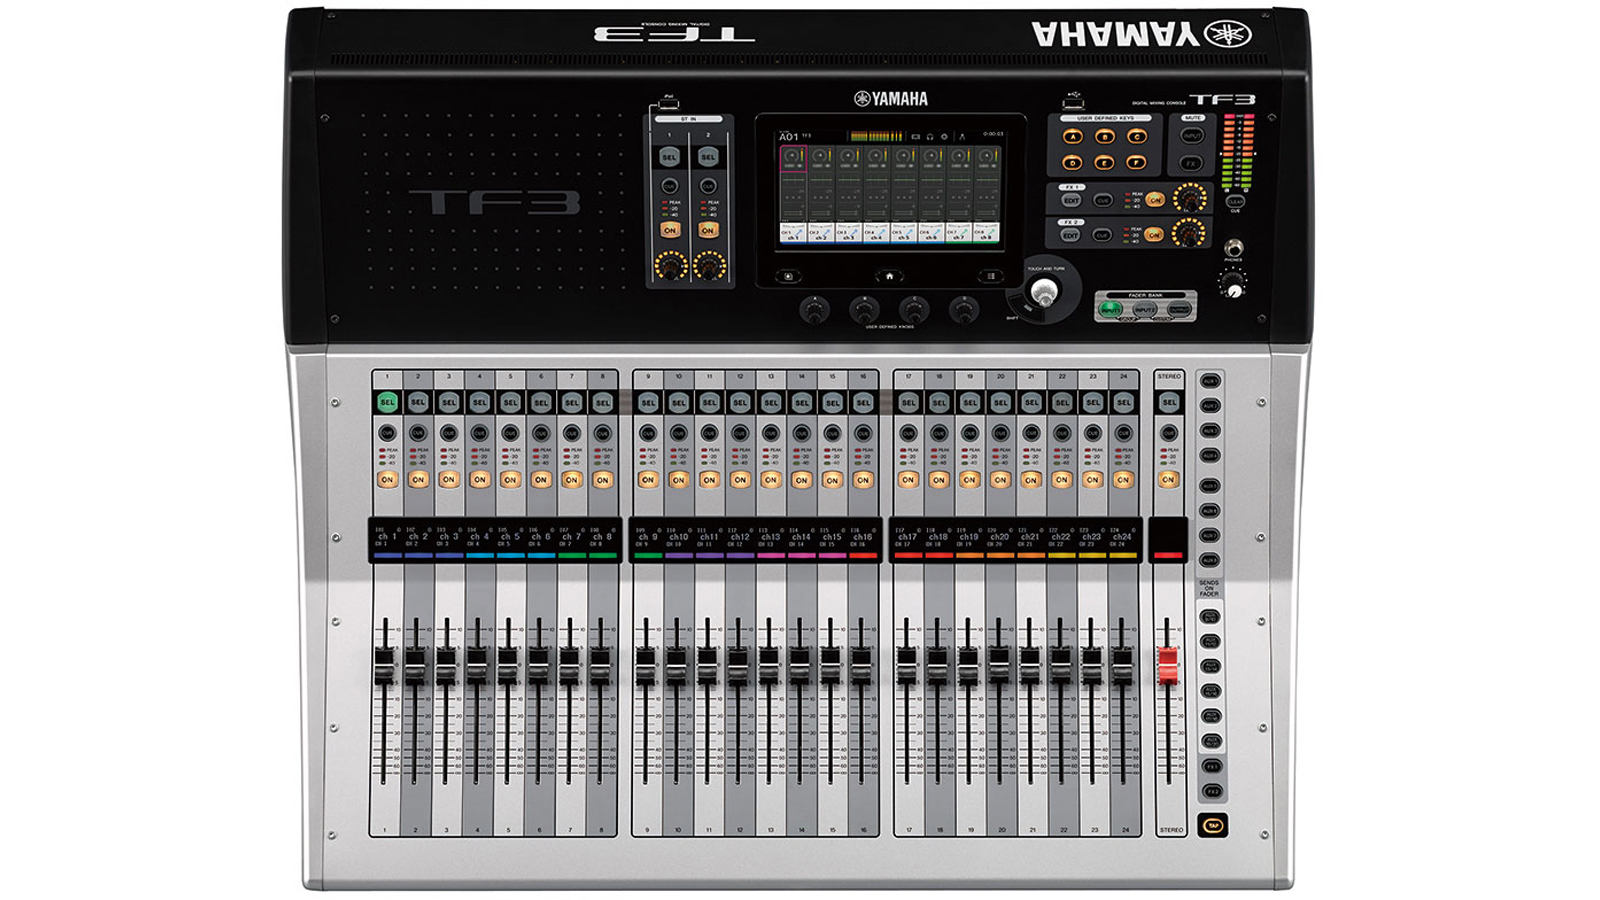Viewport: 1600px width, 900px height.
Task: Click the MUTE INPUT key
Action: (x=1192, y=136)
